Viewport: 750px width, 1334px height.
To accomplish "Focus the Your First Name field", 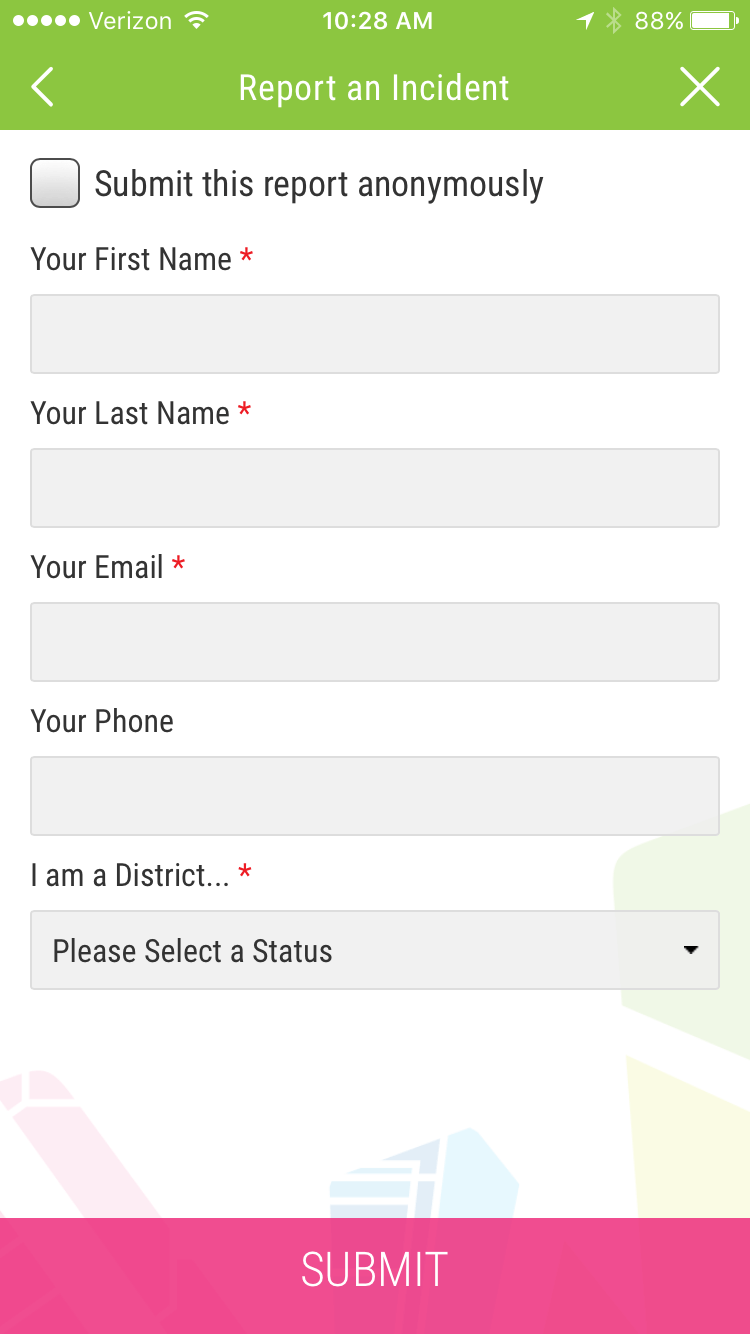I will (374, 334).
